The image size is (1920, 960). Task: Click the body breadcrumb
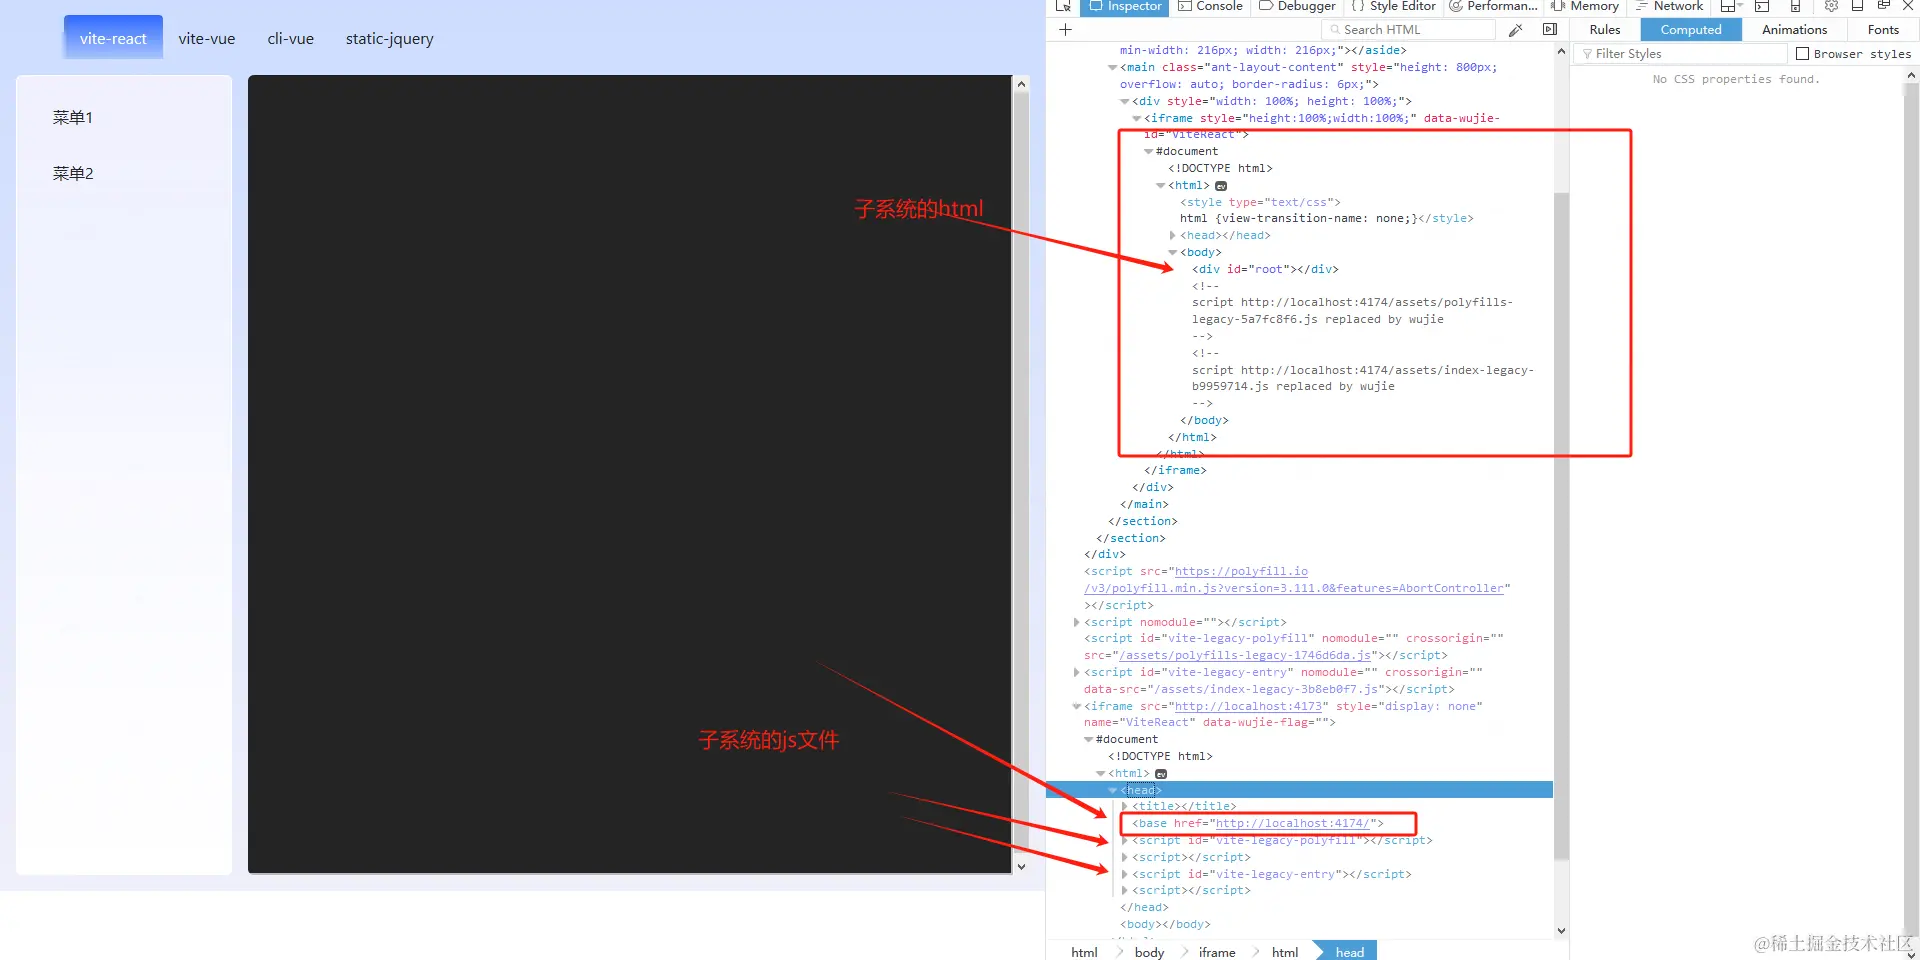pos(1149,952)
